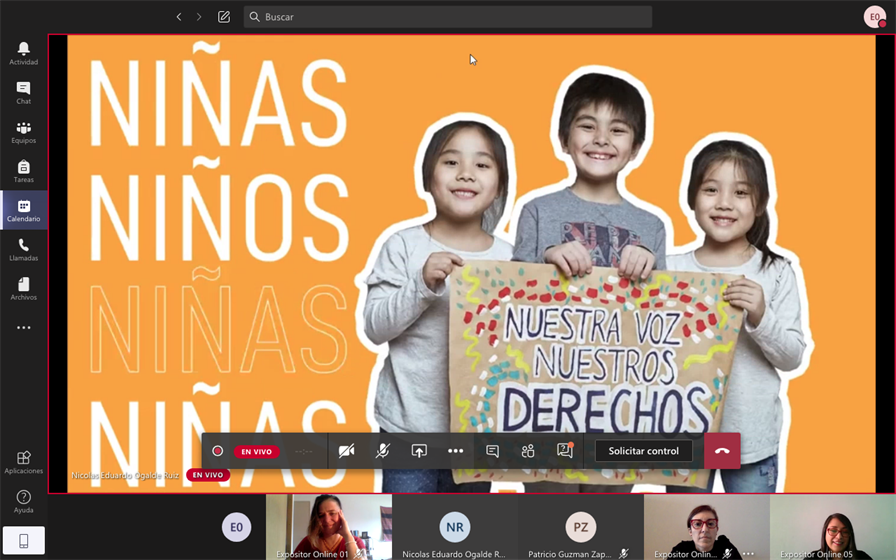Open Ayuda help menu

click(23, 501)
